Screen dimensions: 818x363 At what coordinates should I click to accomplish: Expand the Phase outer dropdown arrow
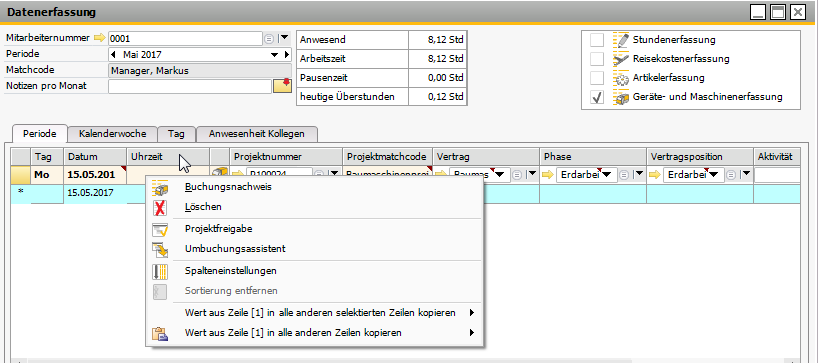[x=639, y=175]
